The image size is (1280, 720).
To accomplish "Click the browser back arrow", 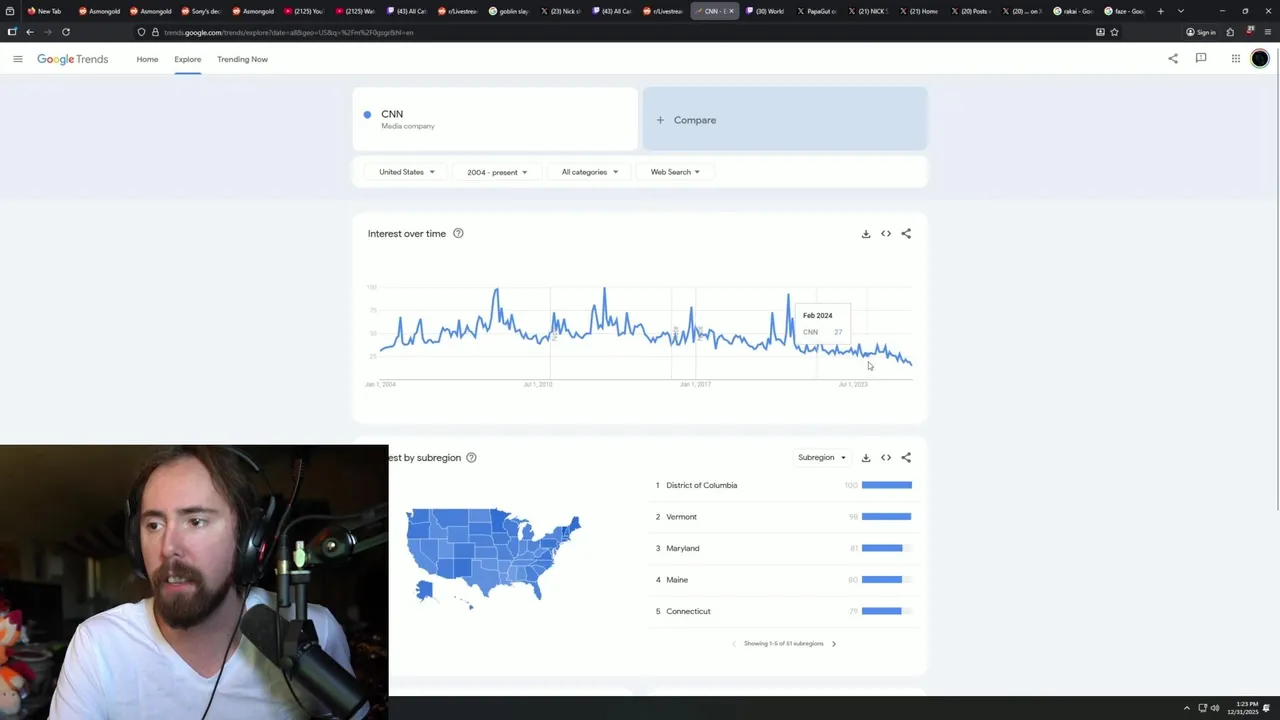I will 30,32.
